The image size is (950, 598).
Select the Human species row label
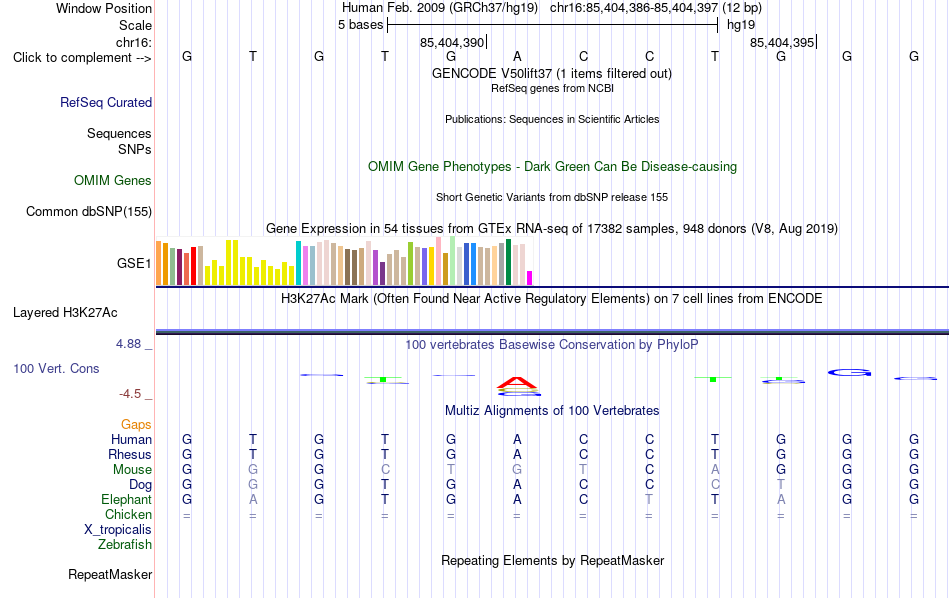[131, 439]
